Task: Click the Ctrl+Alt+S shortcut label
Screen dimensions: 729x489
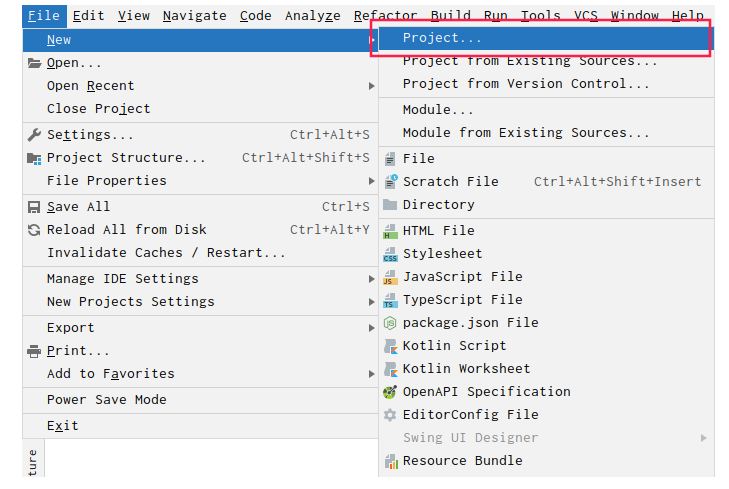Action: click(330, 135)
